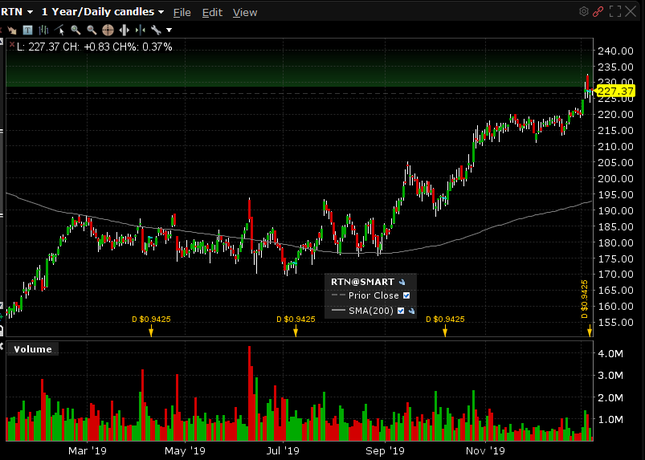Image resolution: width=645 pixels, height=460 pixels.
Task: Click the 155.00 price axis label
Action: [616, 322]
